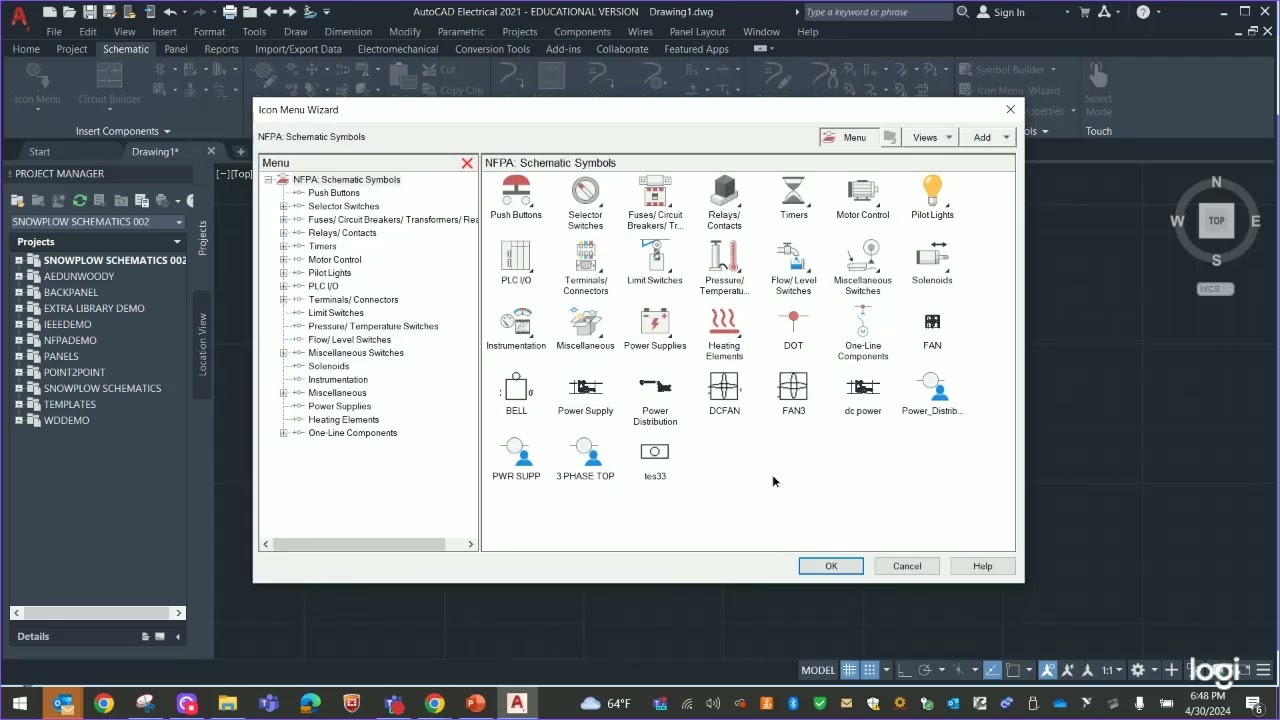Open the Wires menu

640,32
